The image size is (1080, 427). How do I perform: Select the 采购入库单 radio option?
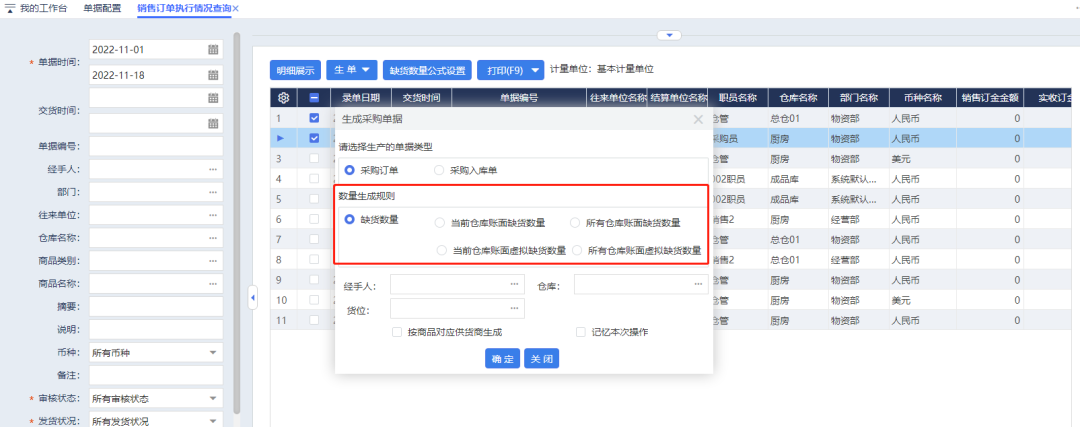pyautogui.click(x=439, y=170)
